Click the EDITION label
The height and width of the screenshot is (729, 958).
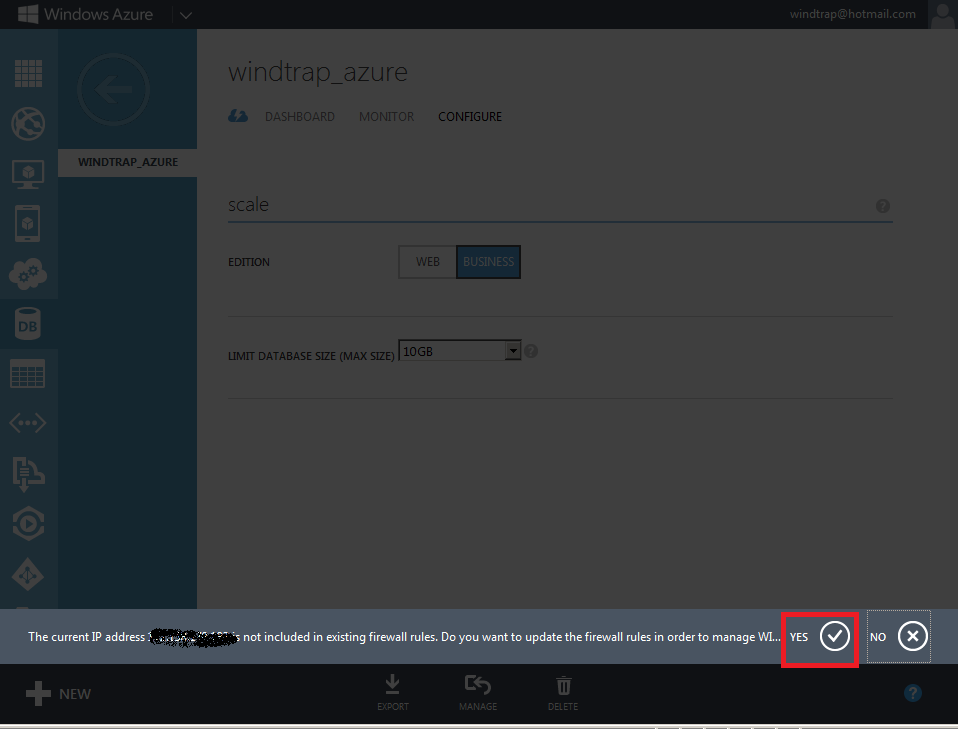[x=249, y=262]
